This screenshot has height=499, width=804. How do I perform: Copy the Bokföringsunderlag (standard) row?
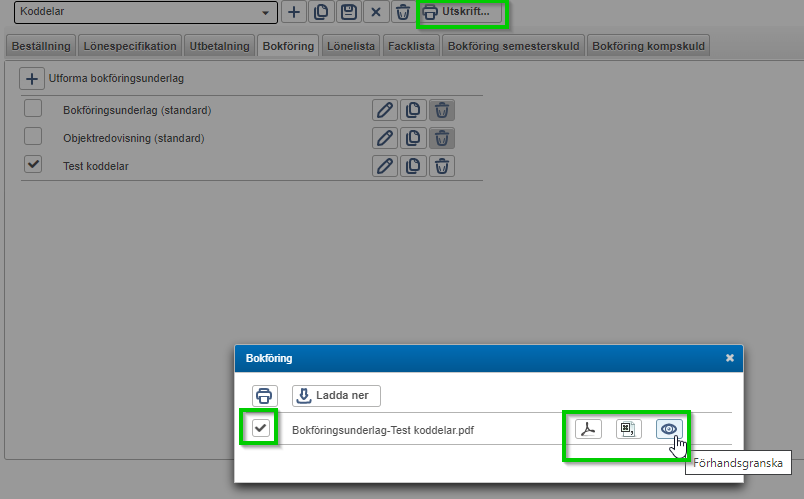pyautogui.click(x=413, y=110)
